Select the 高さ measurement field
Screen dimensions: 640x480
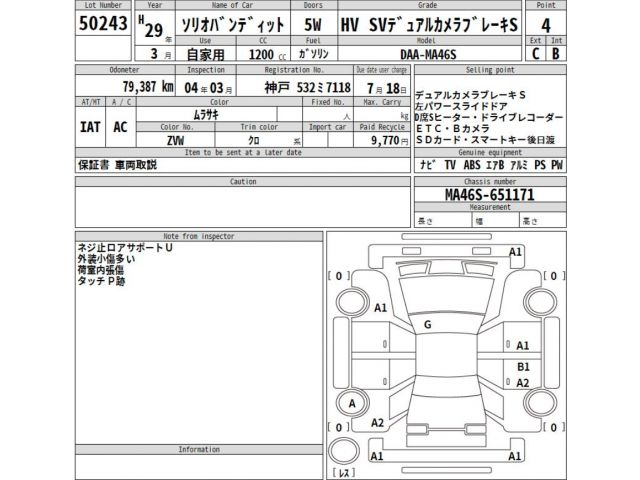click(x=543, y=221)
